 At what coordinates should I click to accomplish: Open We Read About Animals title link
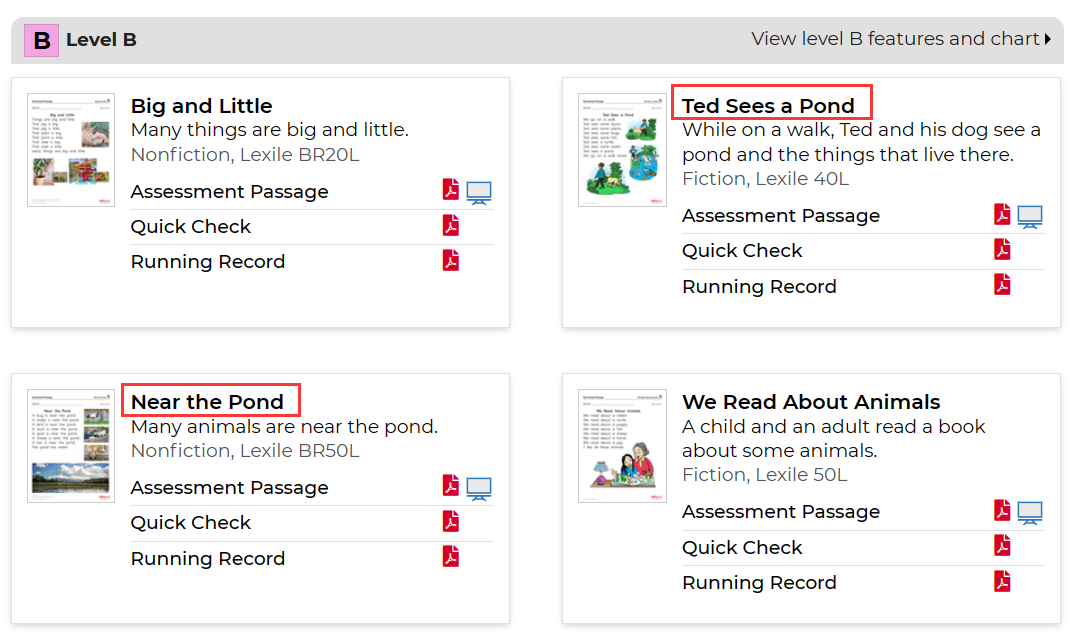tap(811, 402)
